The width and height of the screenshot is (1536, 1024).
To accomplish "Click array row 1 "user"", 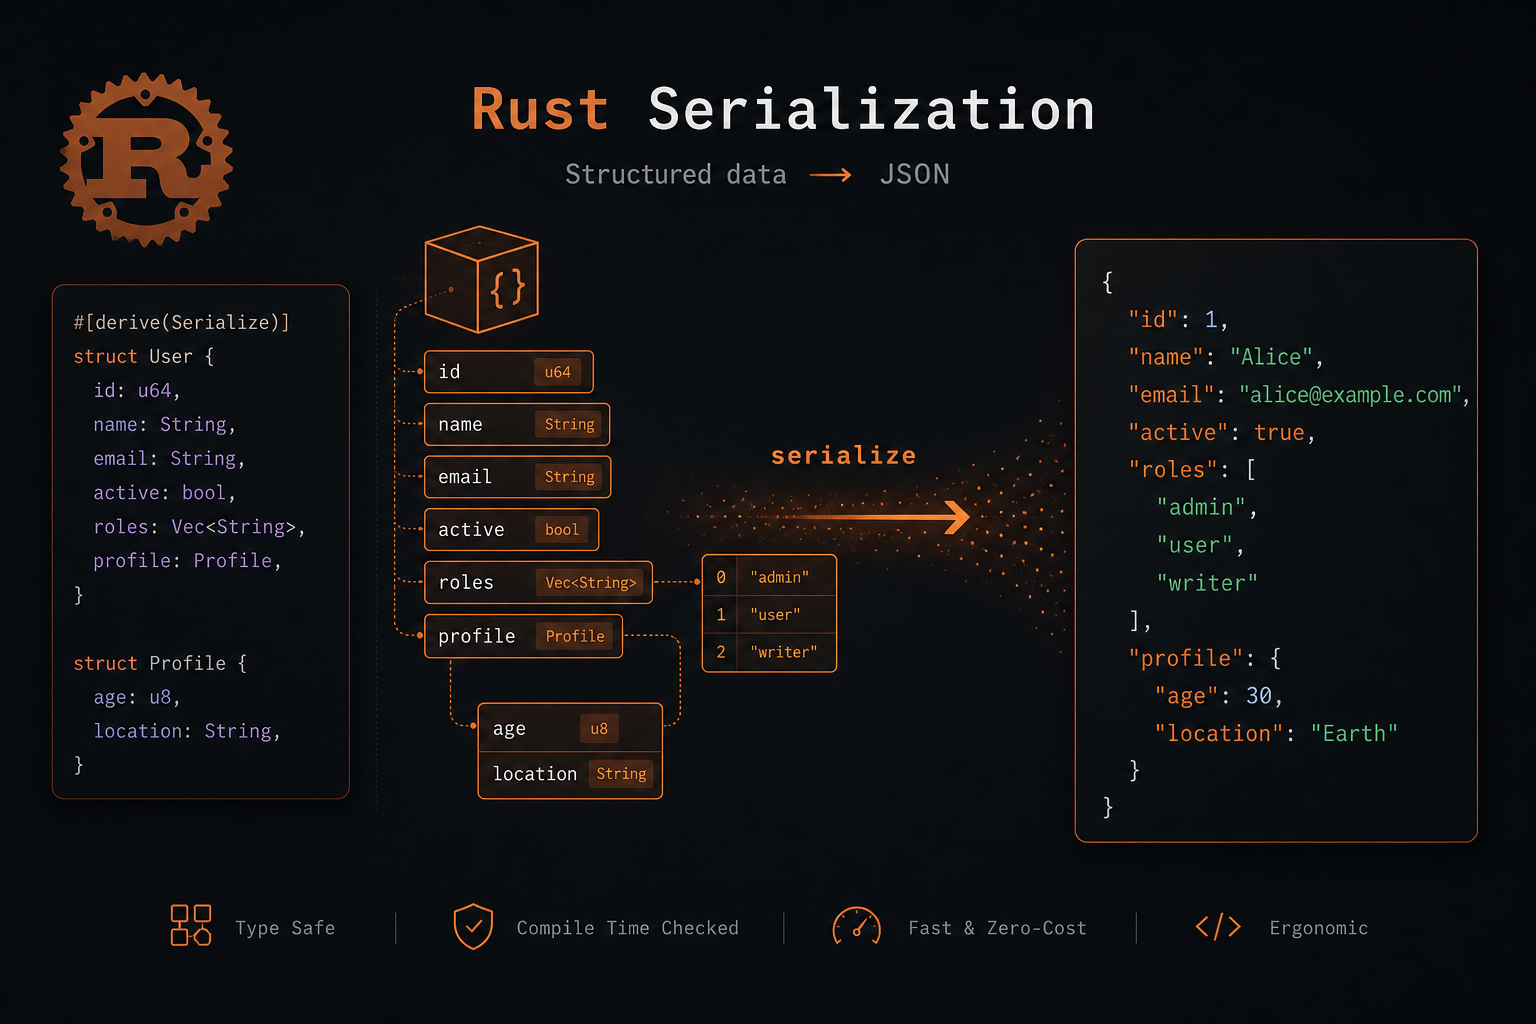I will (x=769, y=614).
